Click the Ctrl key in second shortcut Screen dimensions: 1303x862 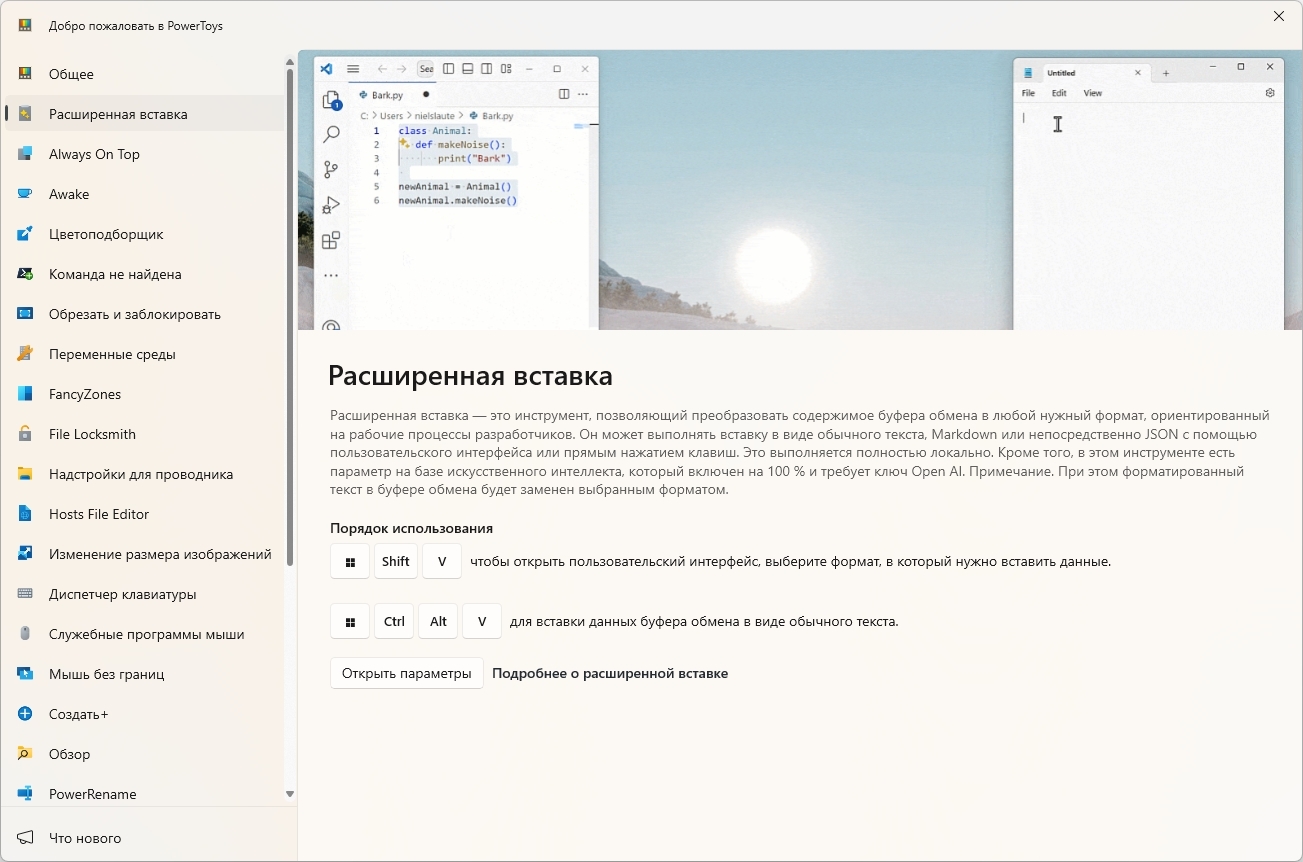[x=394, y=621]
